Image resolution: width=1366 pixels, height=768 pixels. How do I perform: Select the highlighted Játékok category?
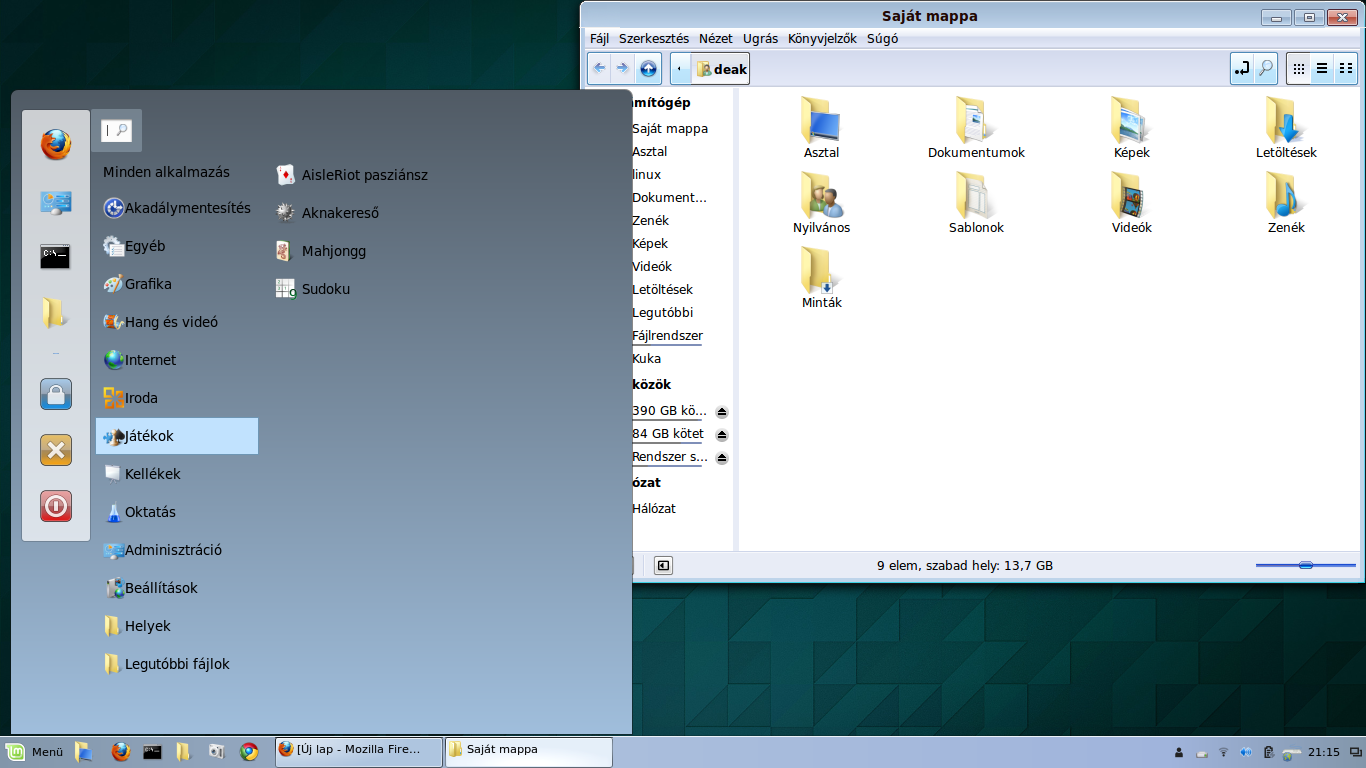tap(177, 436)
